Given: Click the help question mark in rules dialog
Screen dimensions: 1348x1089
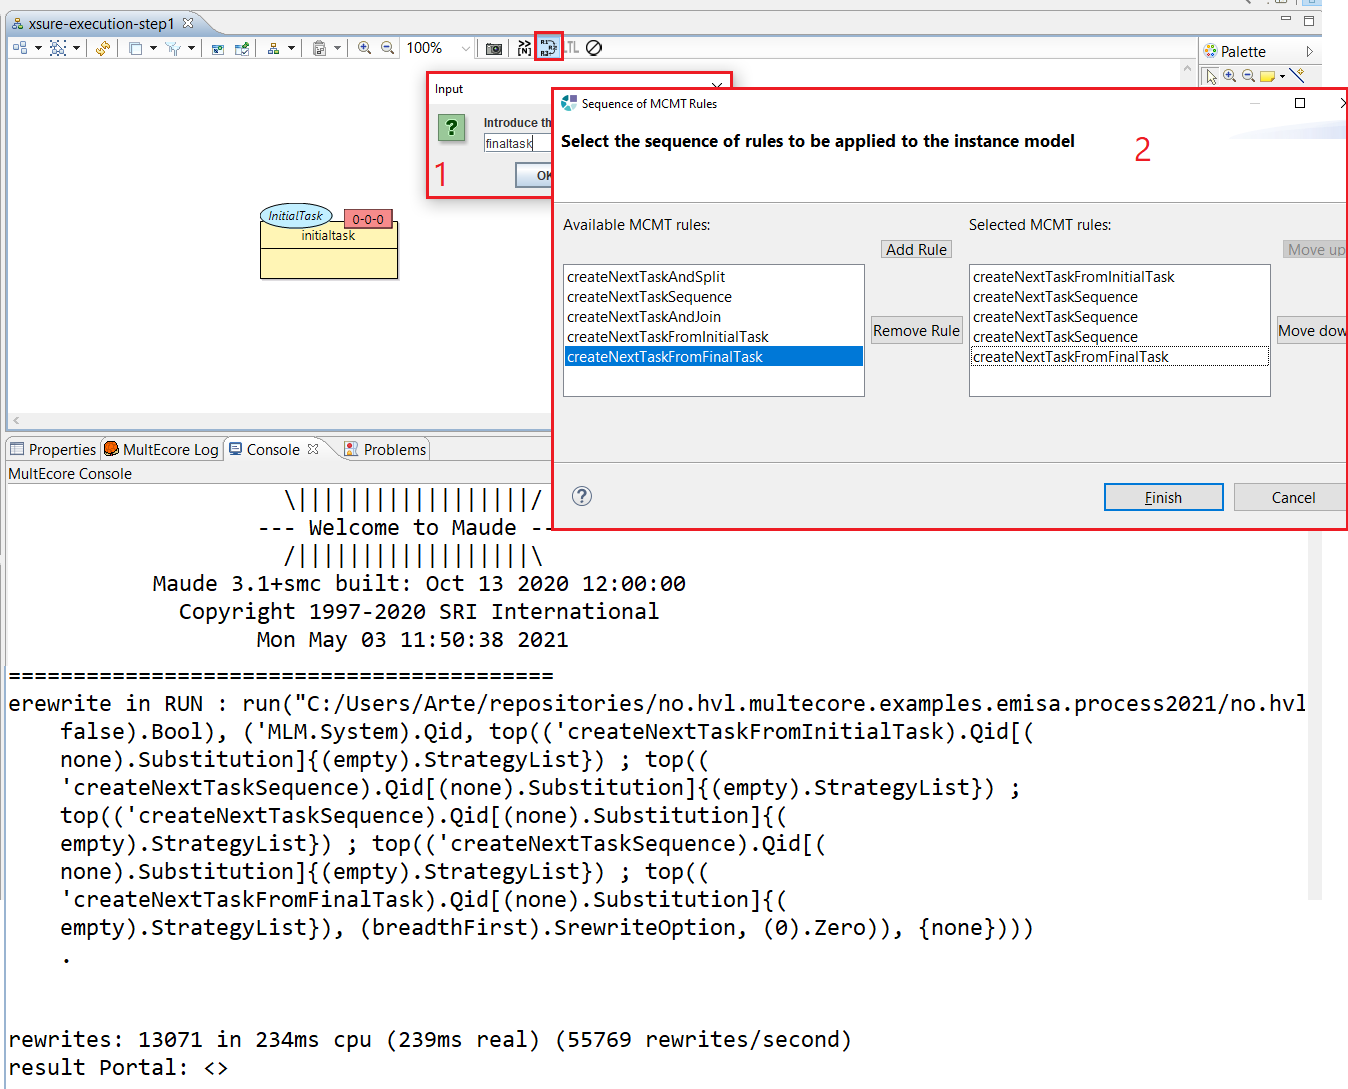Looking at the screenshot, I should point(582,496).
